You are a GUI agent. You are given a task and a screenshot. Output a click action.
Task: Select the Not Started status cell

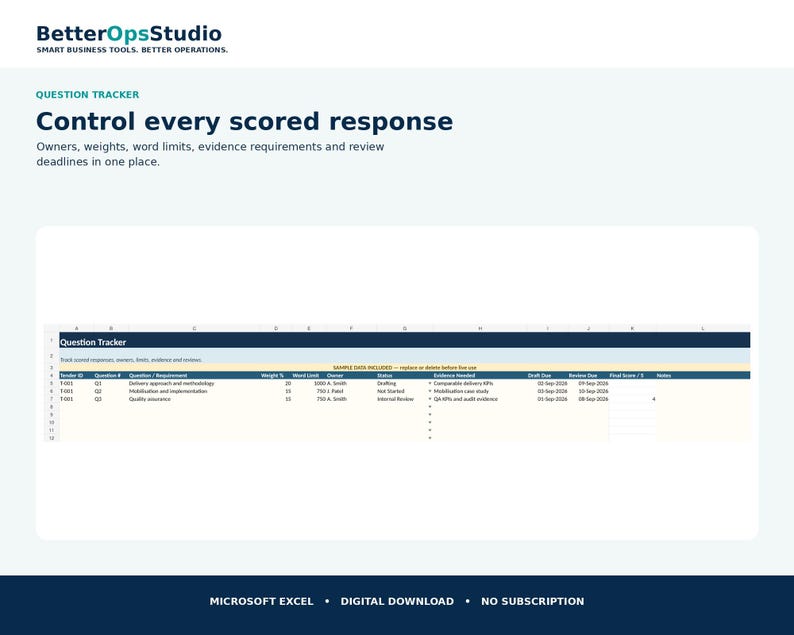[403, 391]
